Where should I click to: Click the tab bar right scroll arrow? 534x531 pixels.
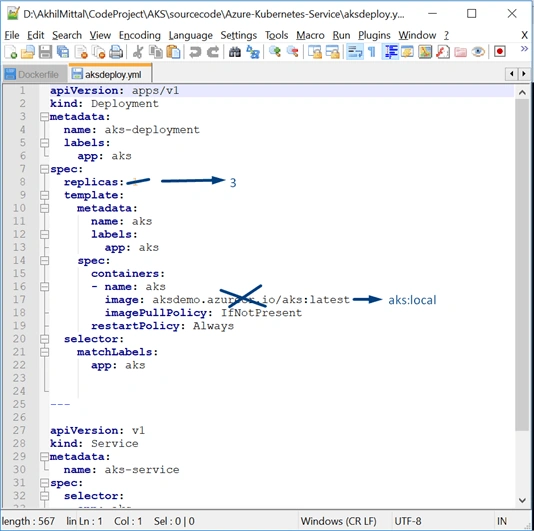(524, 74)
